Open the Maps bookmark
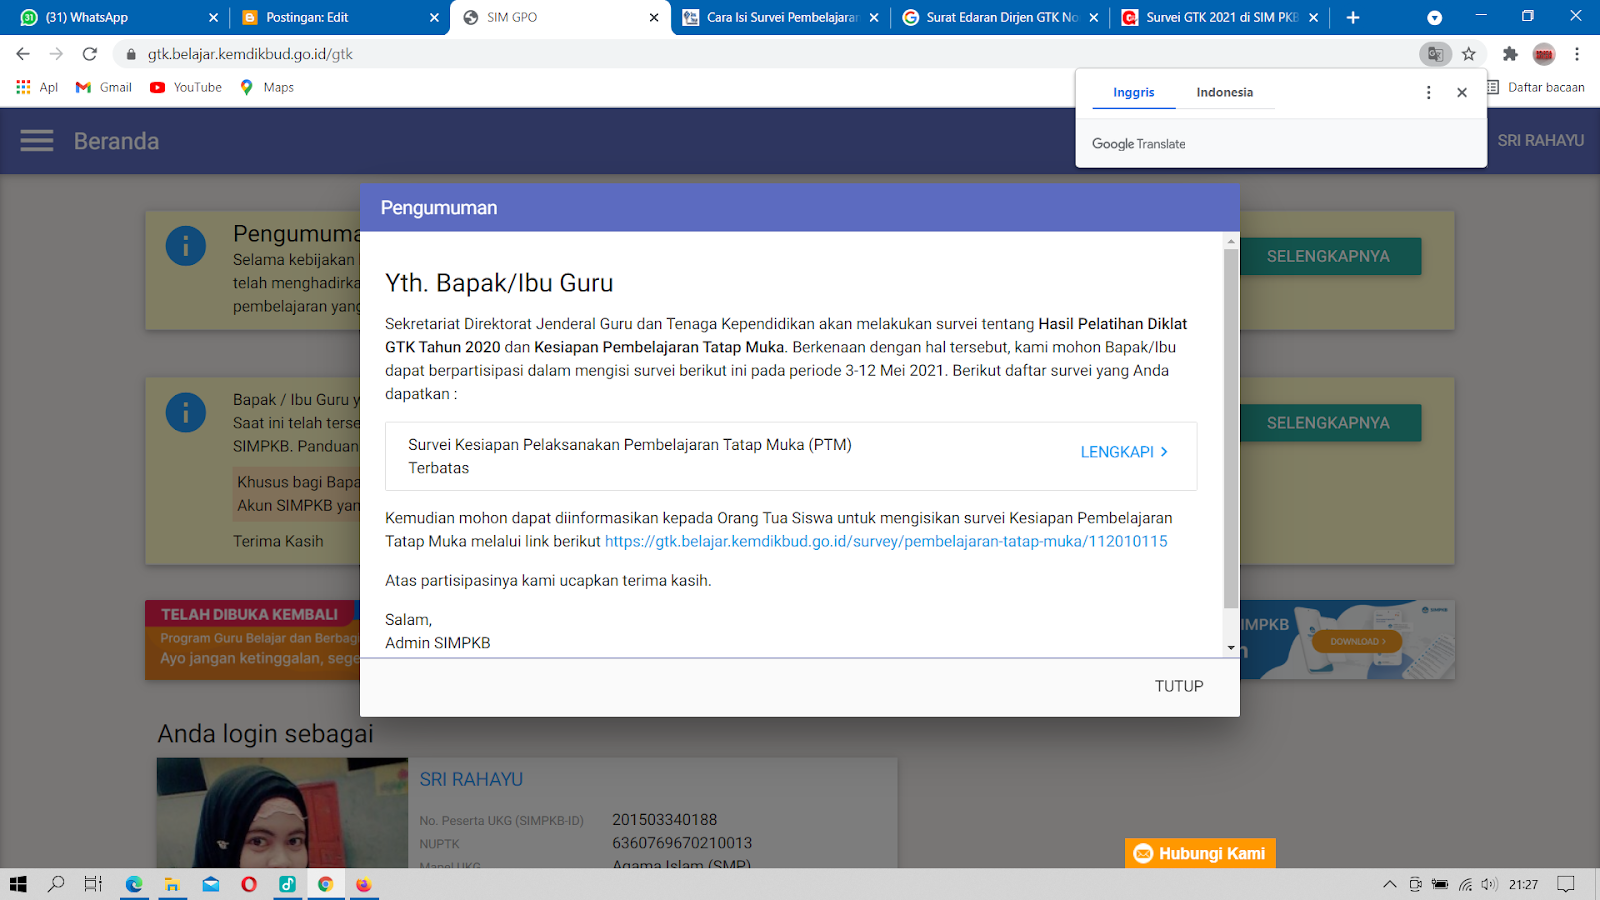 pos(267,87)
